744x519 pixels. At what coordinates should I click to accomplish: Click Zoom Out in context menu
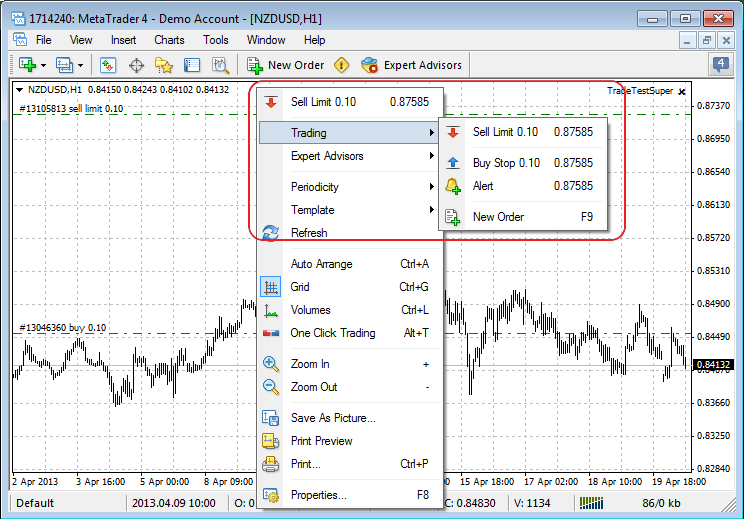[349, 387]
